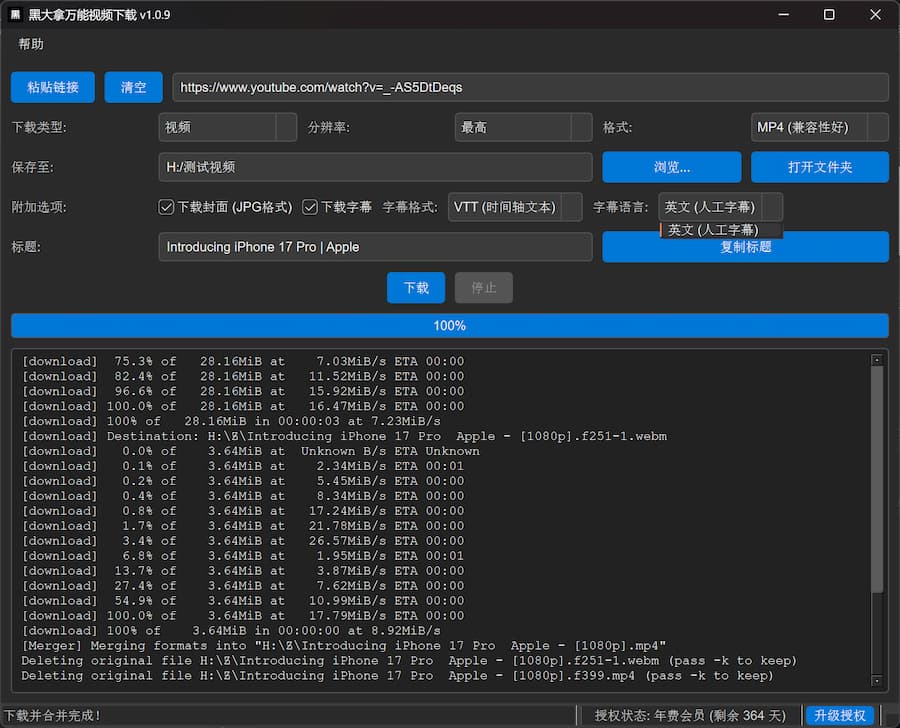Image resolution: width=900 pixels, height=728 pixels.
Task: Click the 粘贴链接 button
Action: (x=52, y=87)
